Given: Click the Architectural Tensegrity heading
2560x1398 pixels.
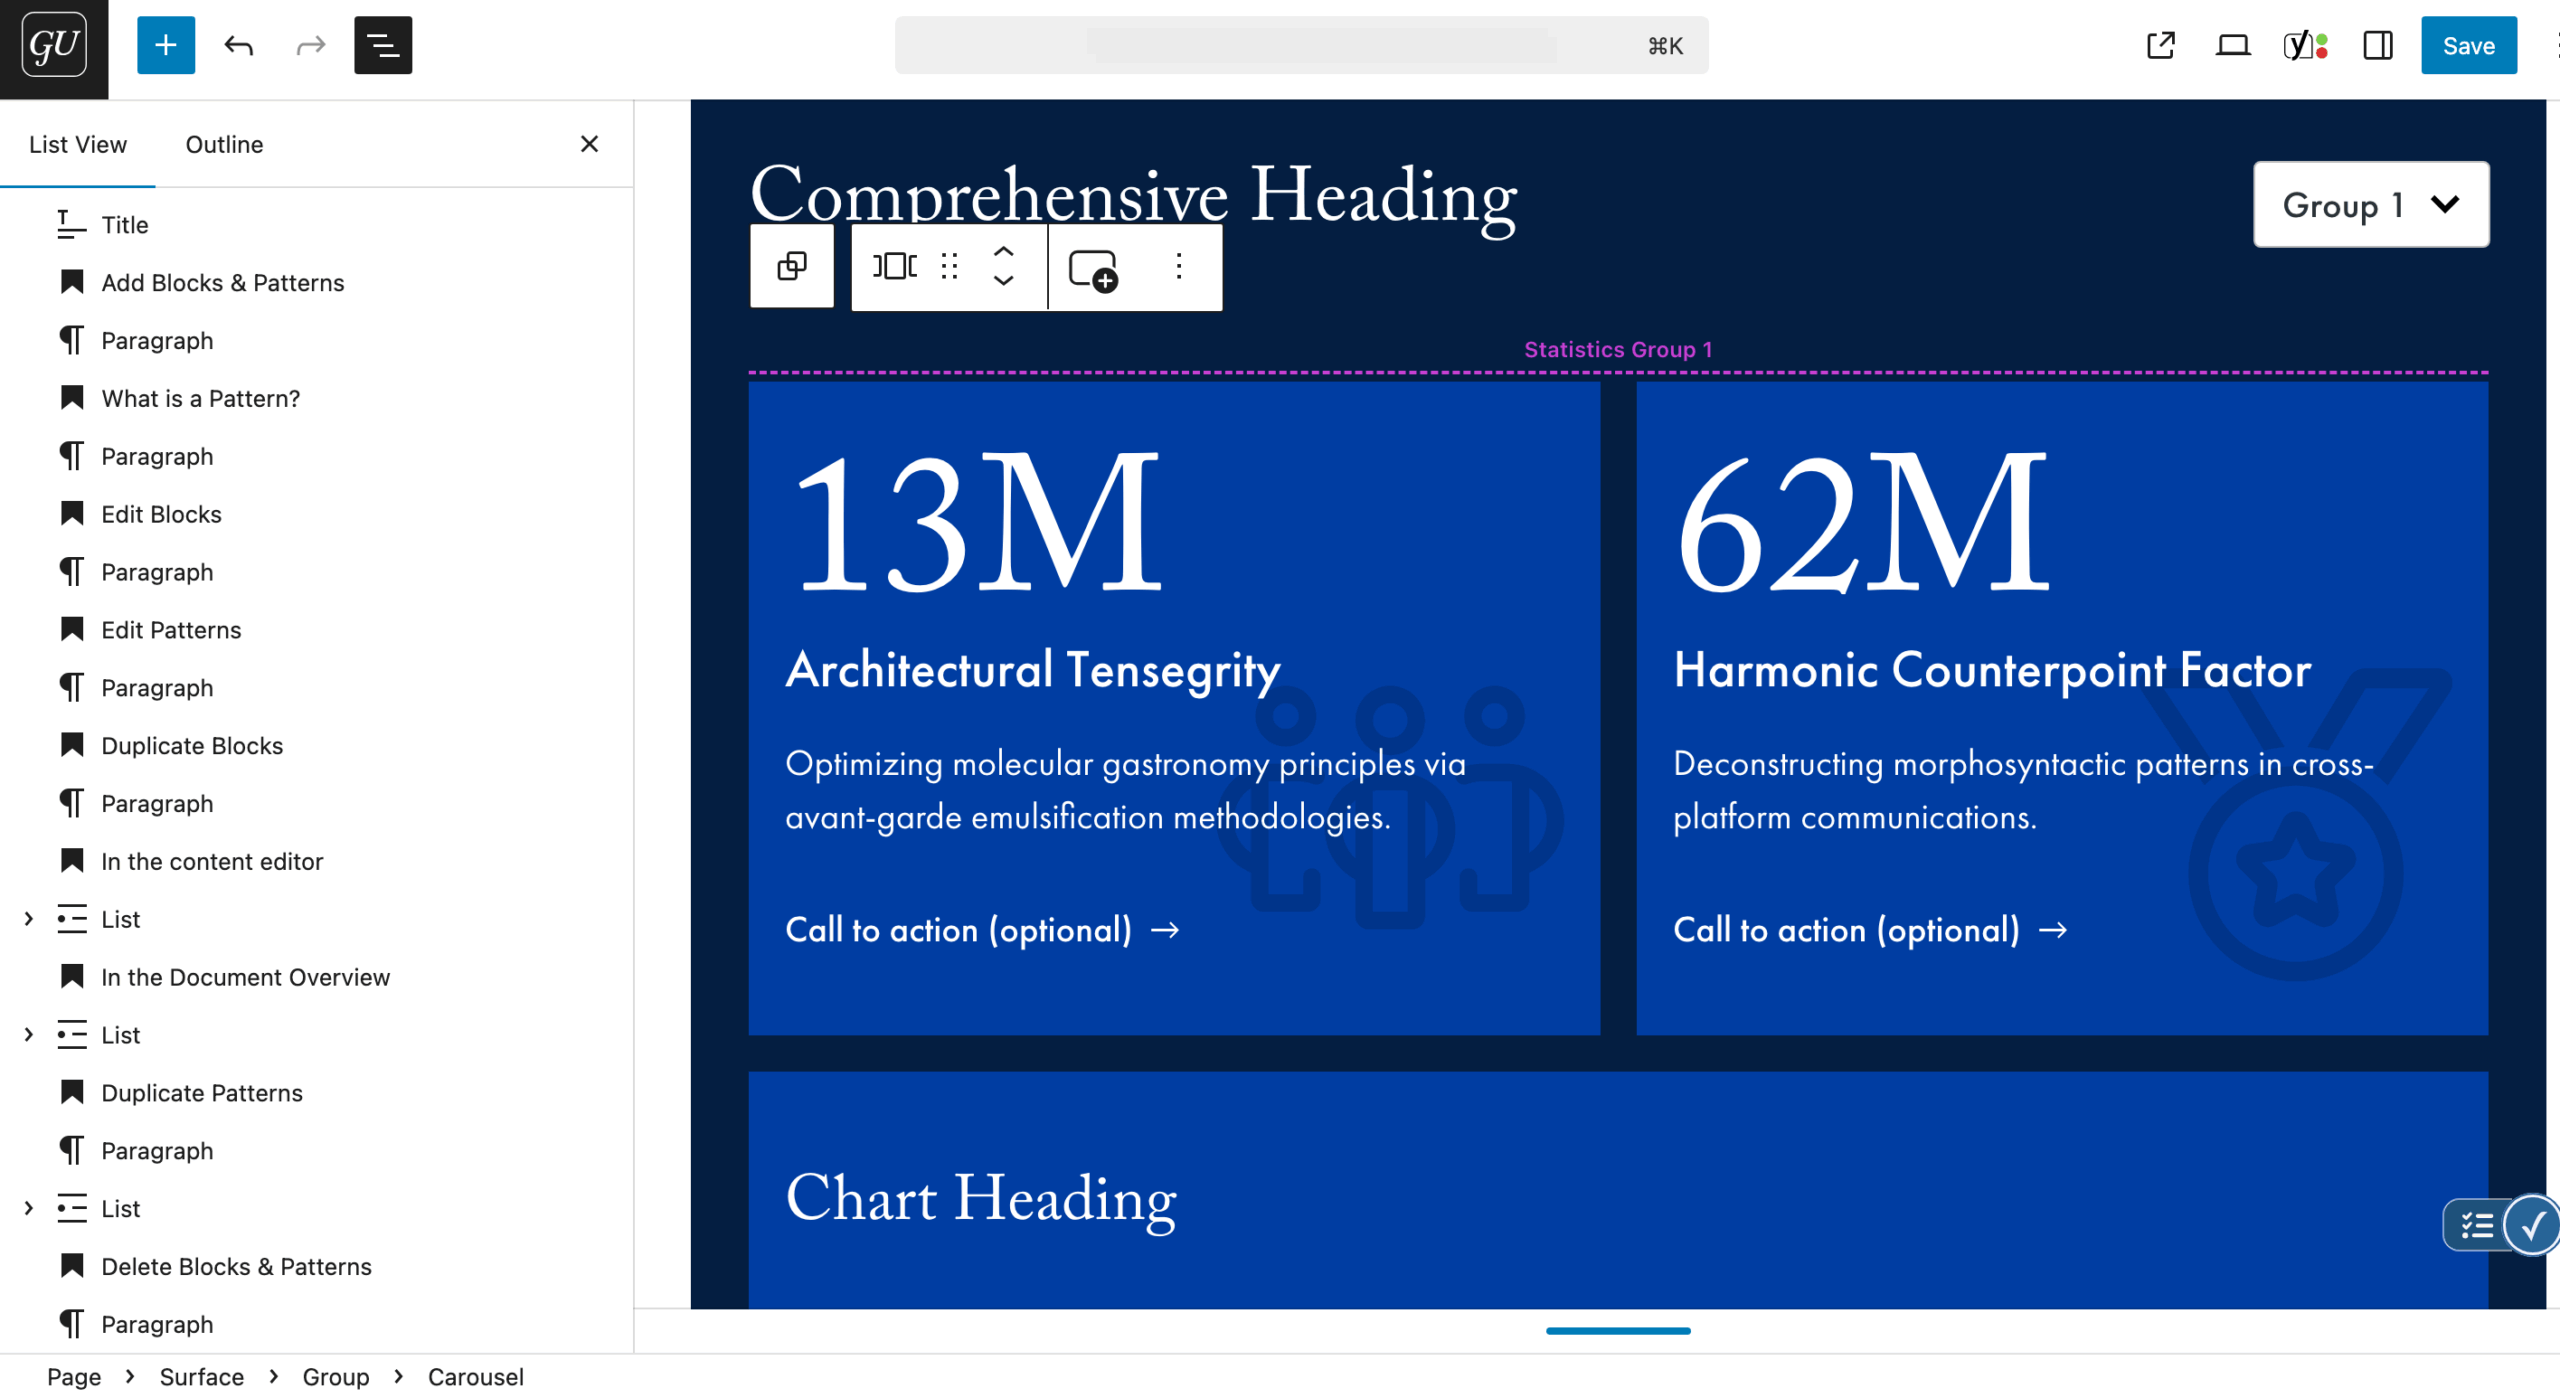Looking at the screenshot, I should tap(1033, 671).
